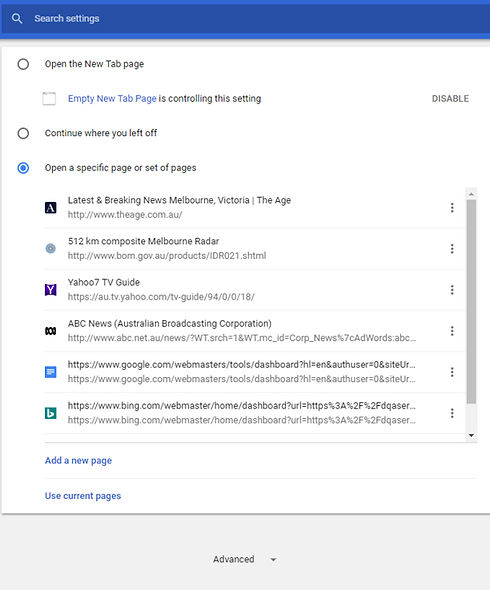This screenshot has height=590, width=490.
Task: Click the startup pages scrollbar up arrow
Action: pyautogui.click(x=471, y=194)
